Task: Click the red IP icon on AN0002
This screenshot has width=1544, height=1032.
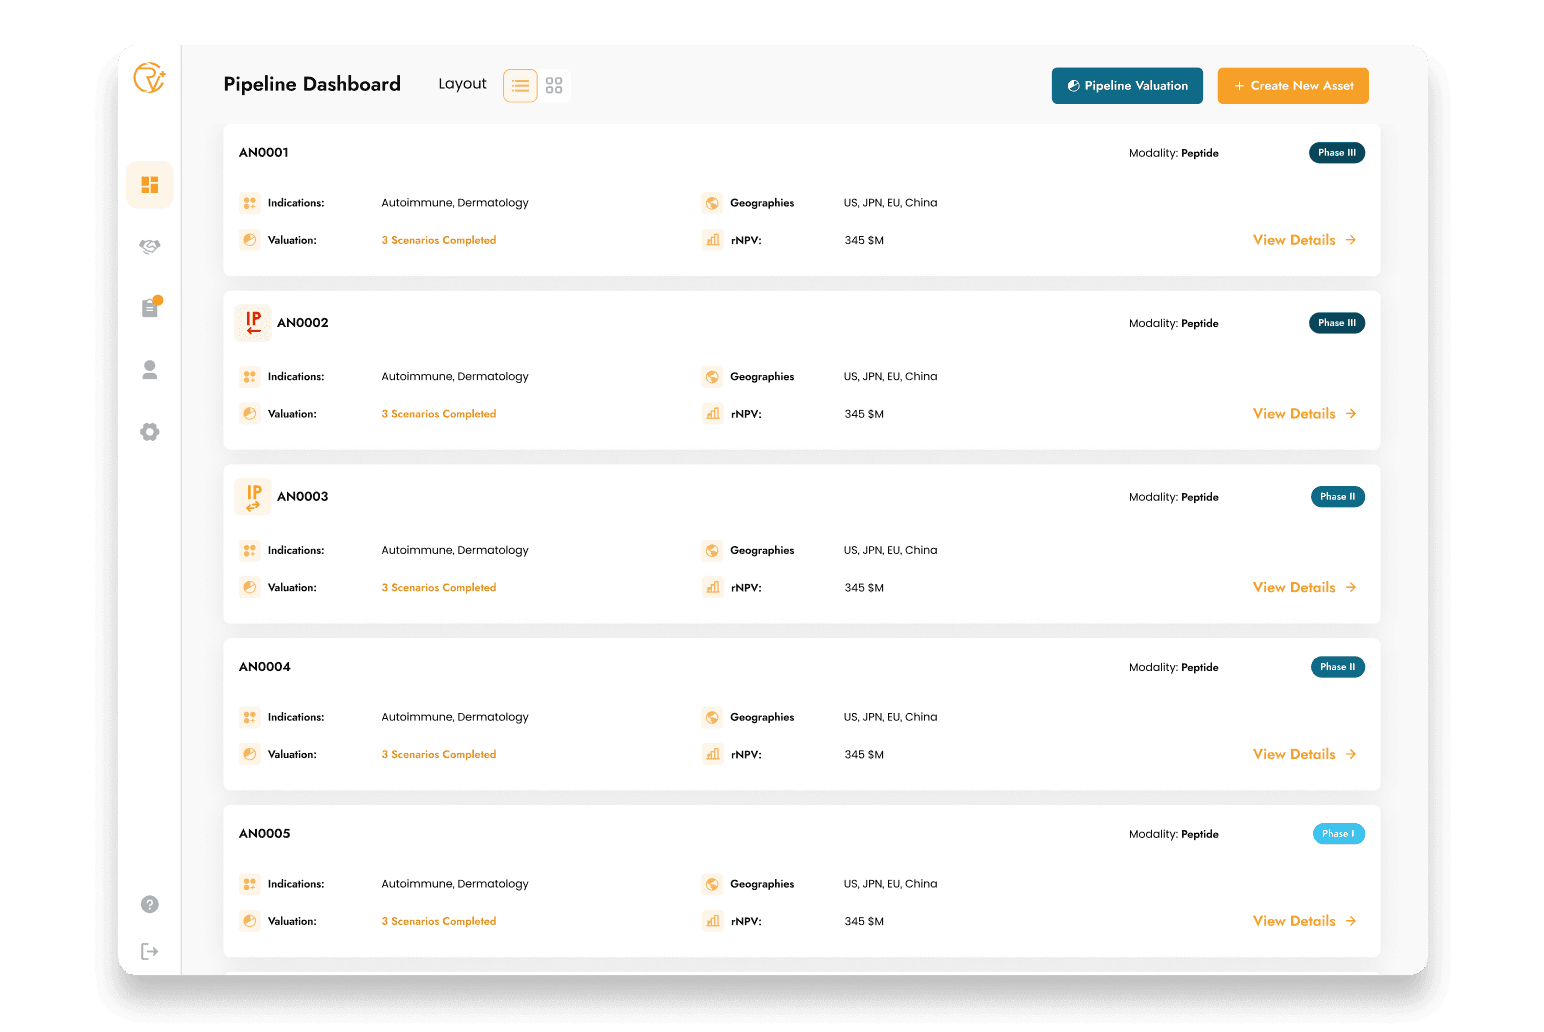Action: click(x=253, y=322)
